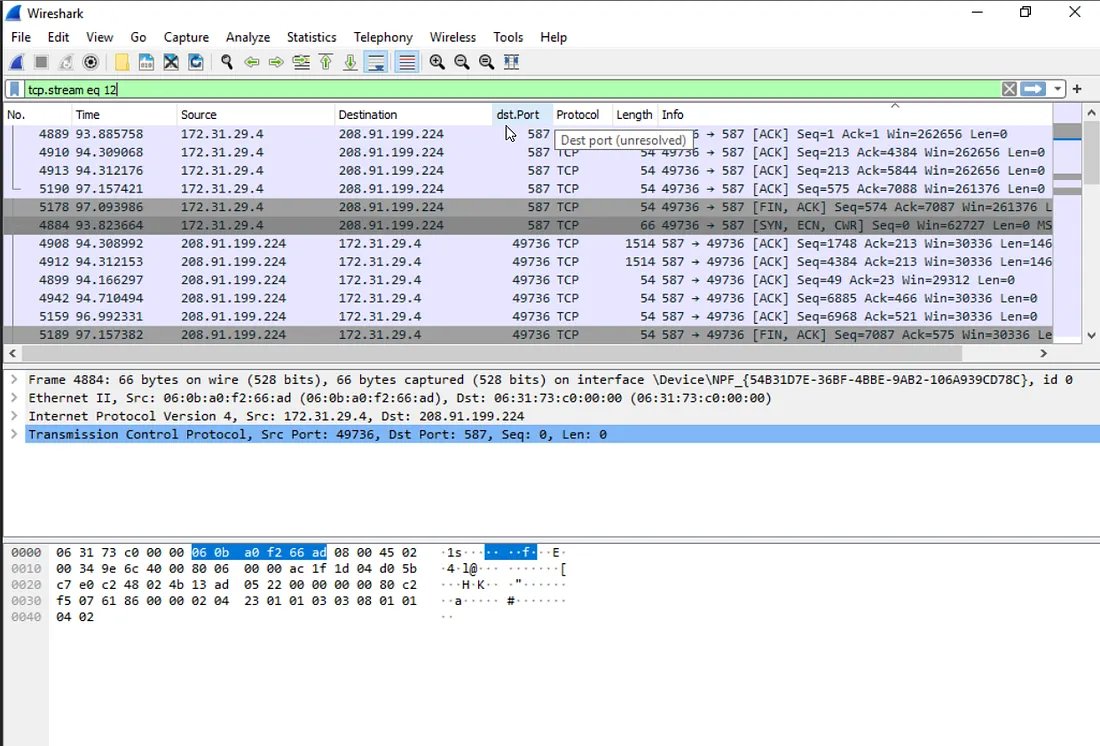Toggle packet list colorization
The height and width of the screenshot is (746, 1100).
[x=405, y=62]
